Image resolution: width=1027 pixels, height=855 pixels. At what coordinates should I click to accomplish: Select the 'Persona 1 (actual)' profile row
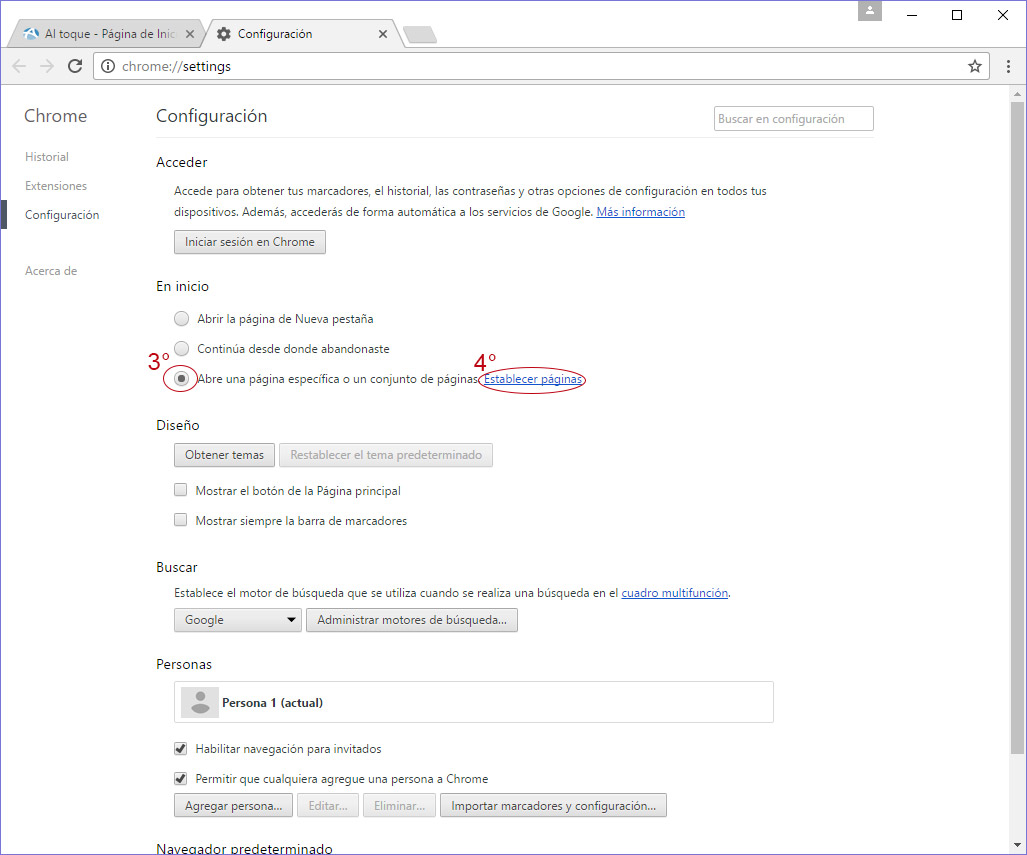[474, 702]
